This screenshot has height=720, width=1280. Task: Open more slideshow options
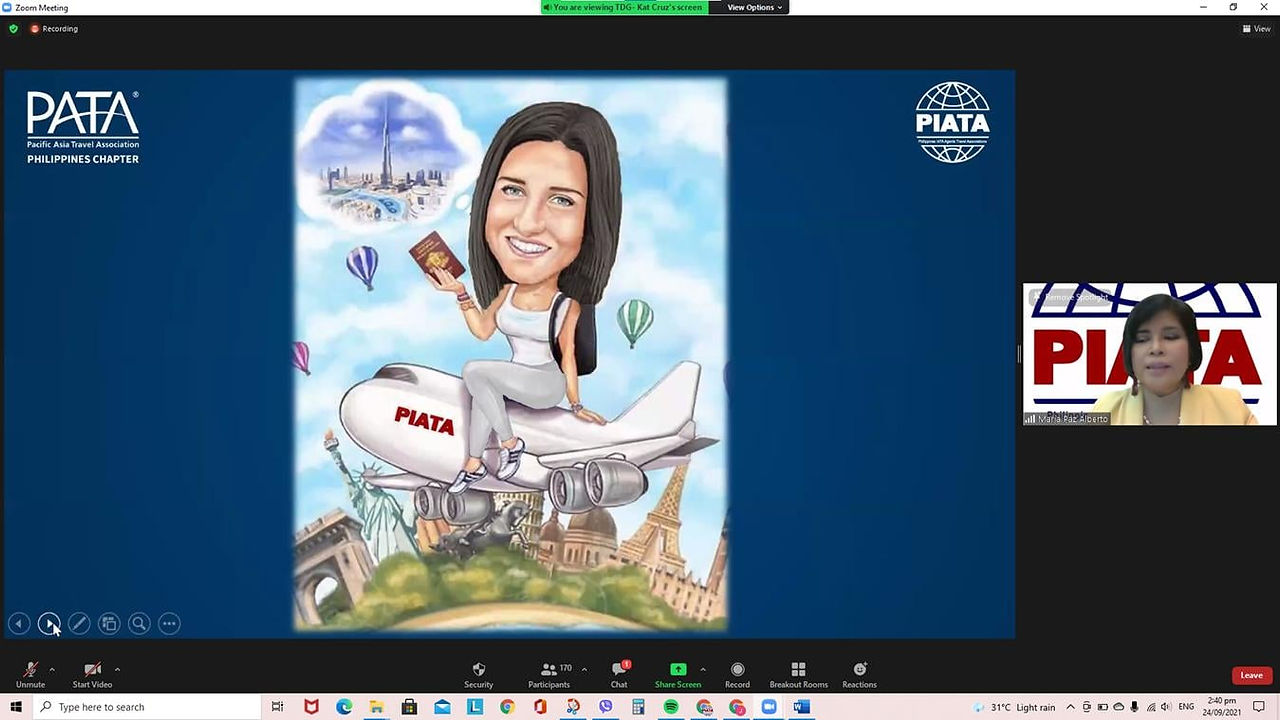pos(169,624)
